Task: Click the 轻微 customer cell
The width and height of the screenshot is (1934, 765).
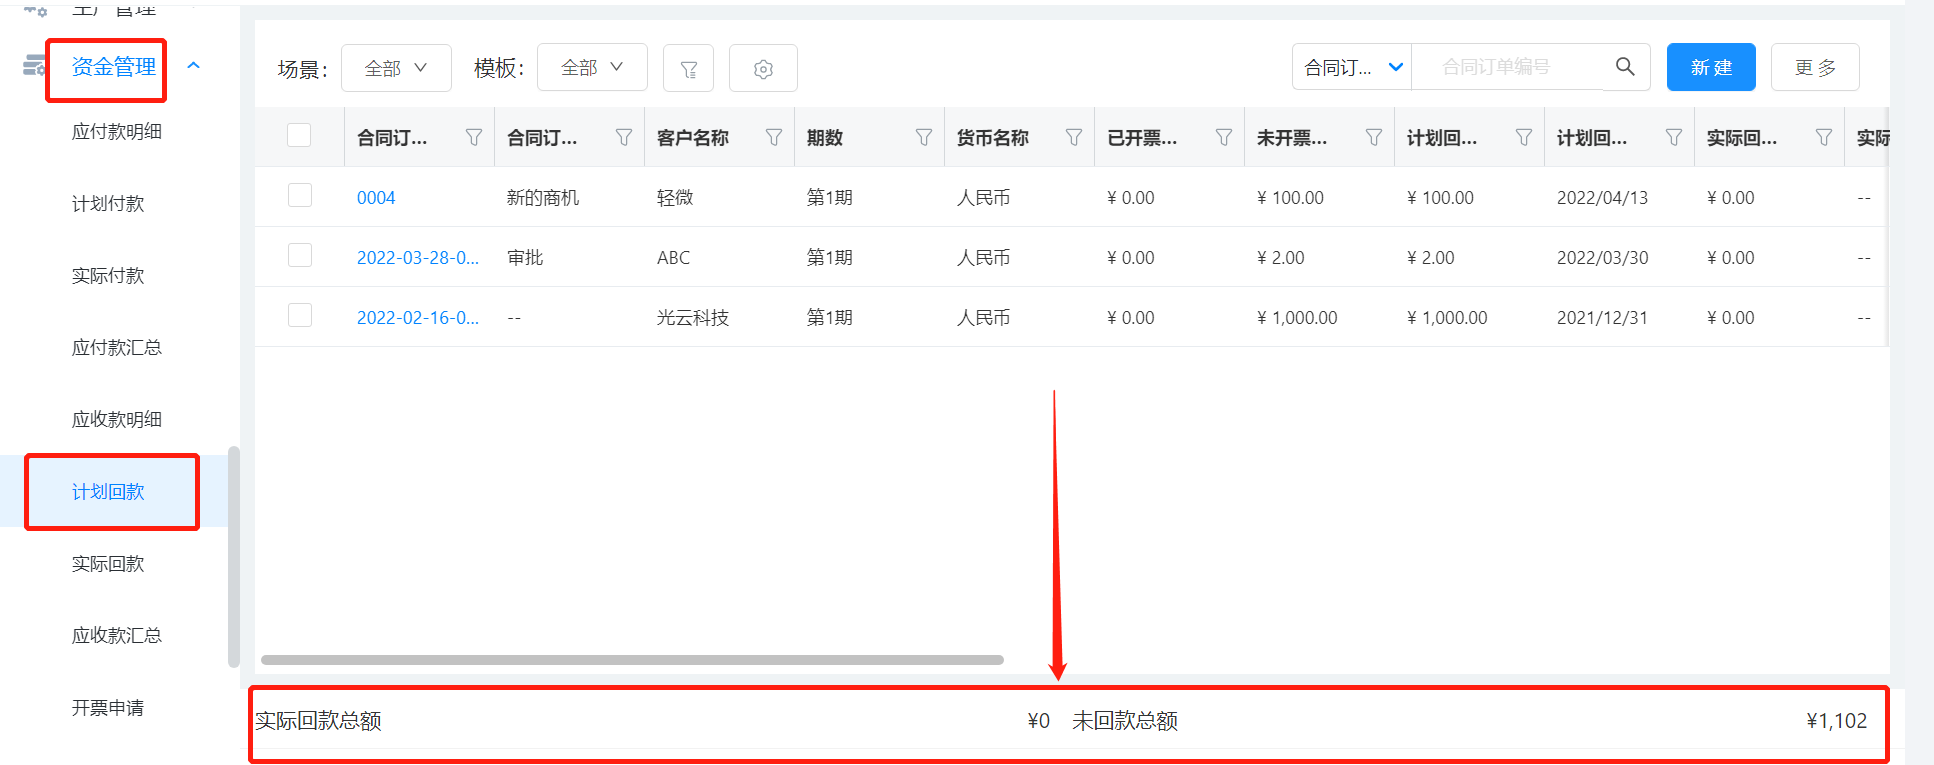Action: click(x=675, y=198)
